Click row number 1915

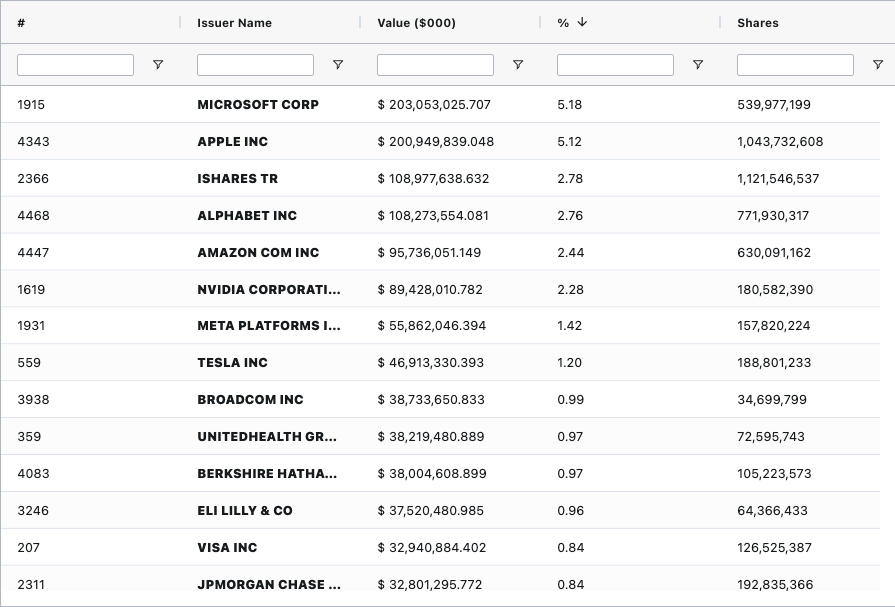tap(31, 104)
